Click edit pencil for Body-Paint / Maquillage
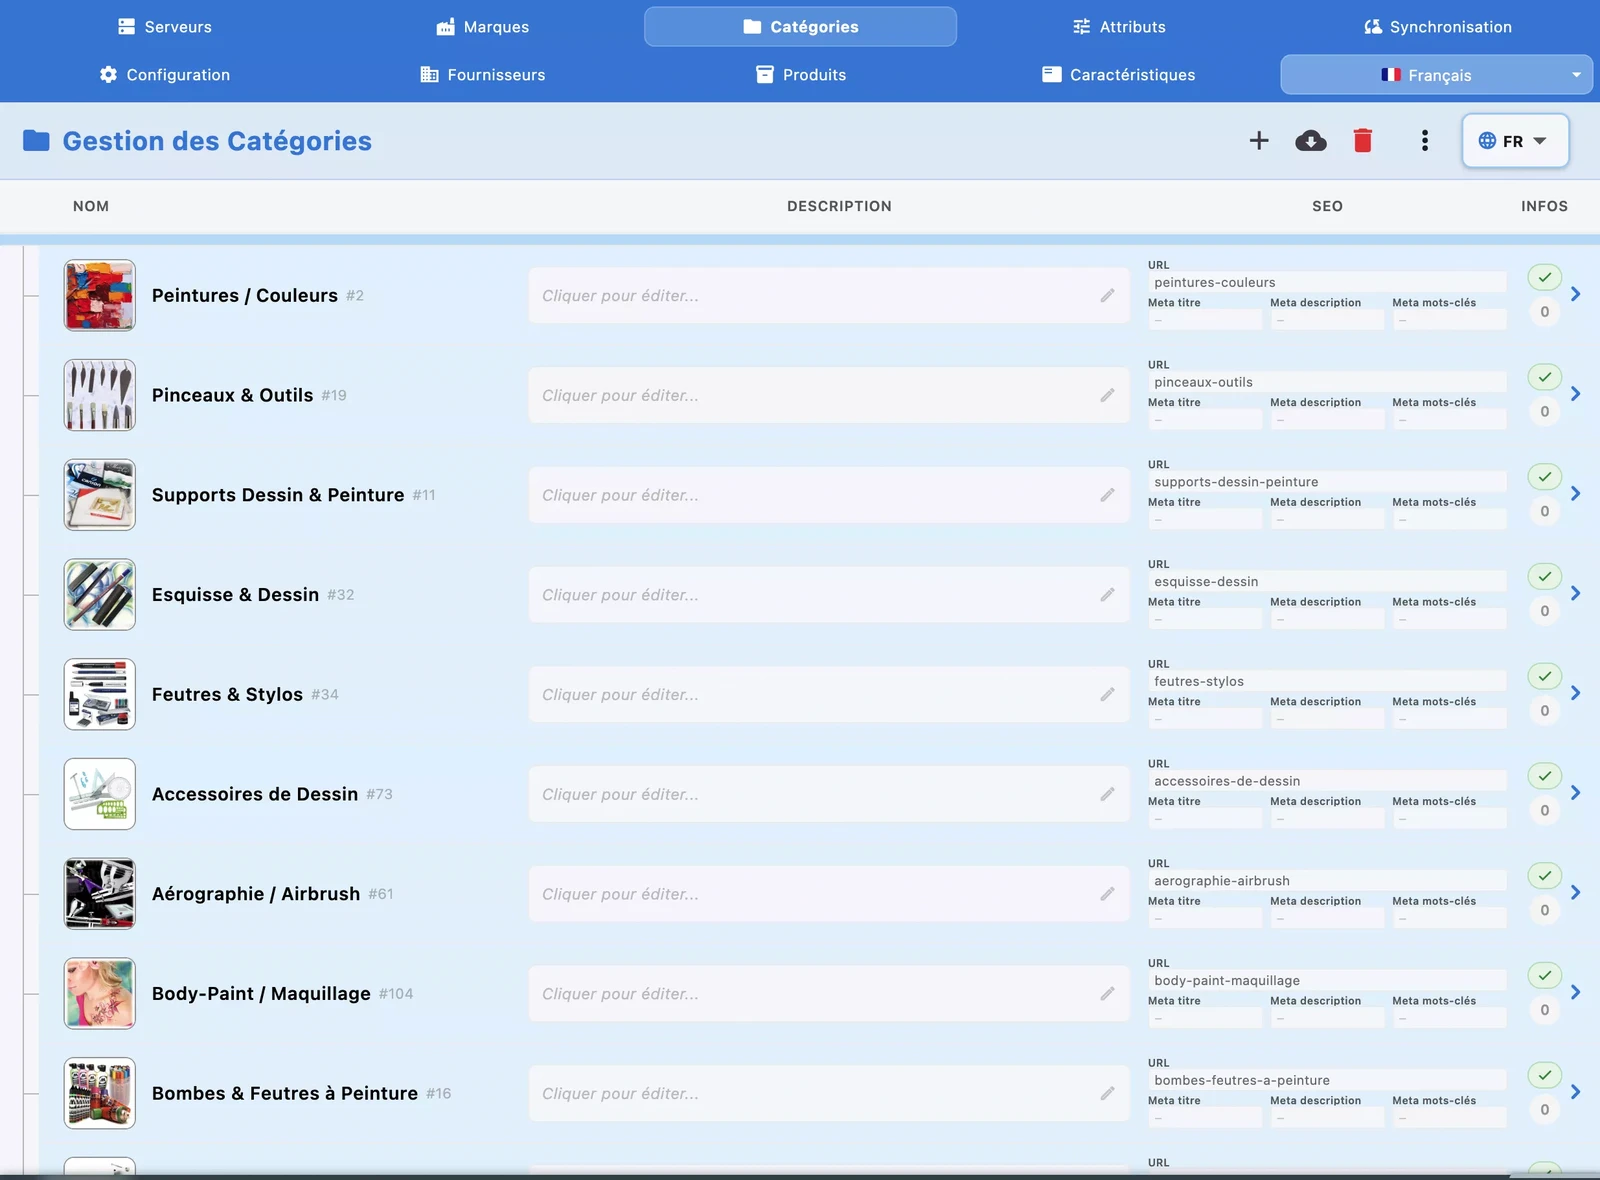The image size is (1600, 1180). click(x=1107, y=994)
